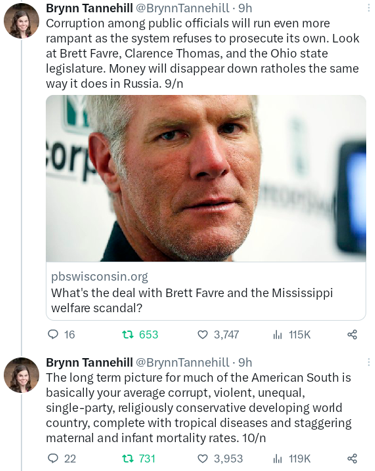
Task: Click reply icon on the 9/n tweet
Action: coord(53,334)
